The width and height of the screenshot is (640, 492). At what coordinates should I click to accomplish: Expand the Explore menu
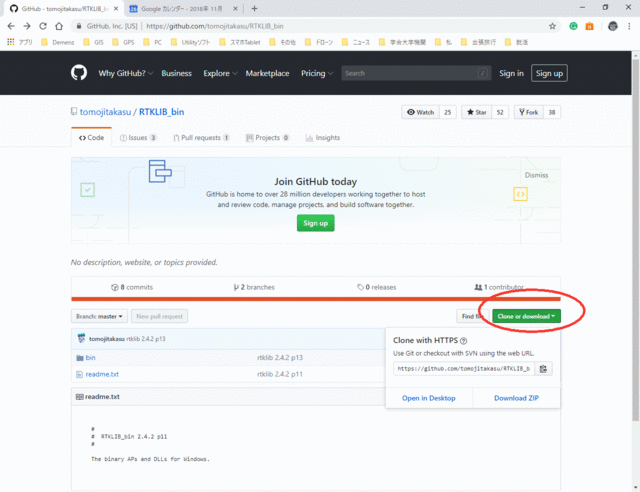(x=220, y=73)
